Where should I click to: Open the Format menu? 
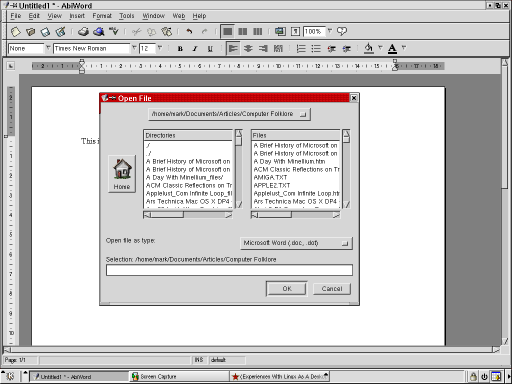pyautogui.click(x=102, y=16)
